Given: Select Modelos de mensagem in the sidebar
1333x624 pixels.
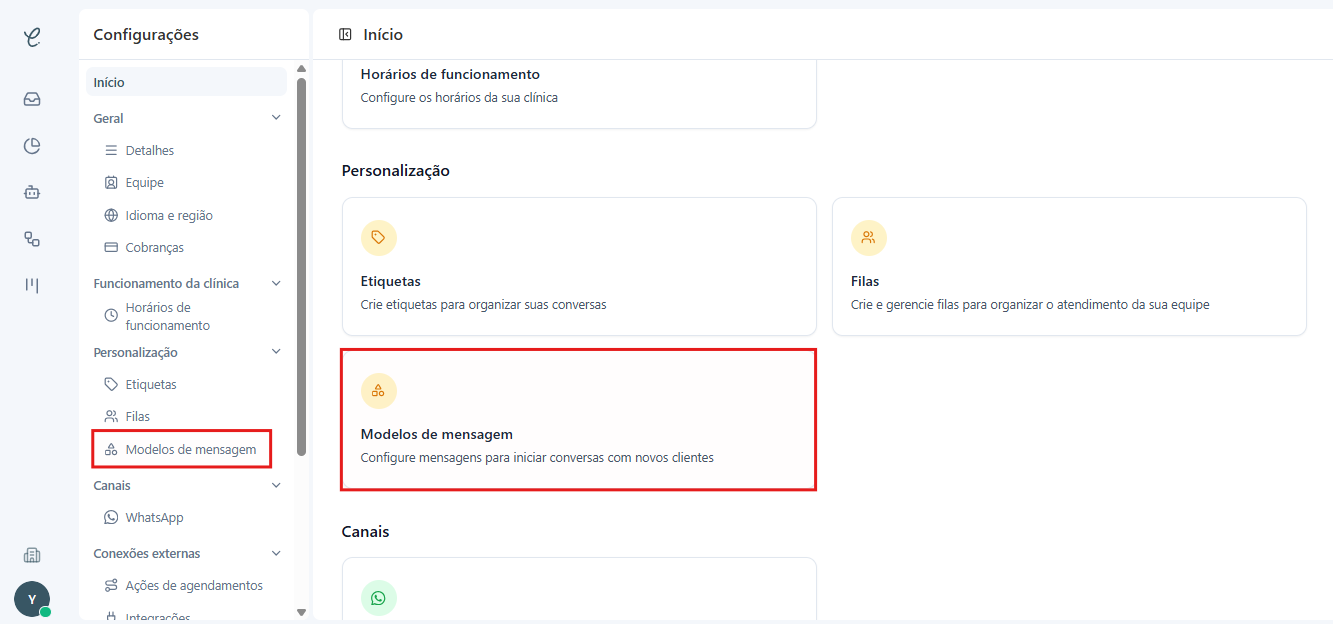Looking at the screenshot, I should (182, 449).
